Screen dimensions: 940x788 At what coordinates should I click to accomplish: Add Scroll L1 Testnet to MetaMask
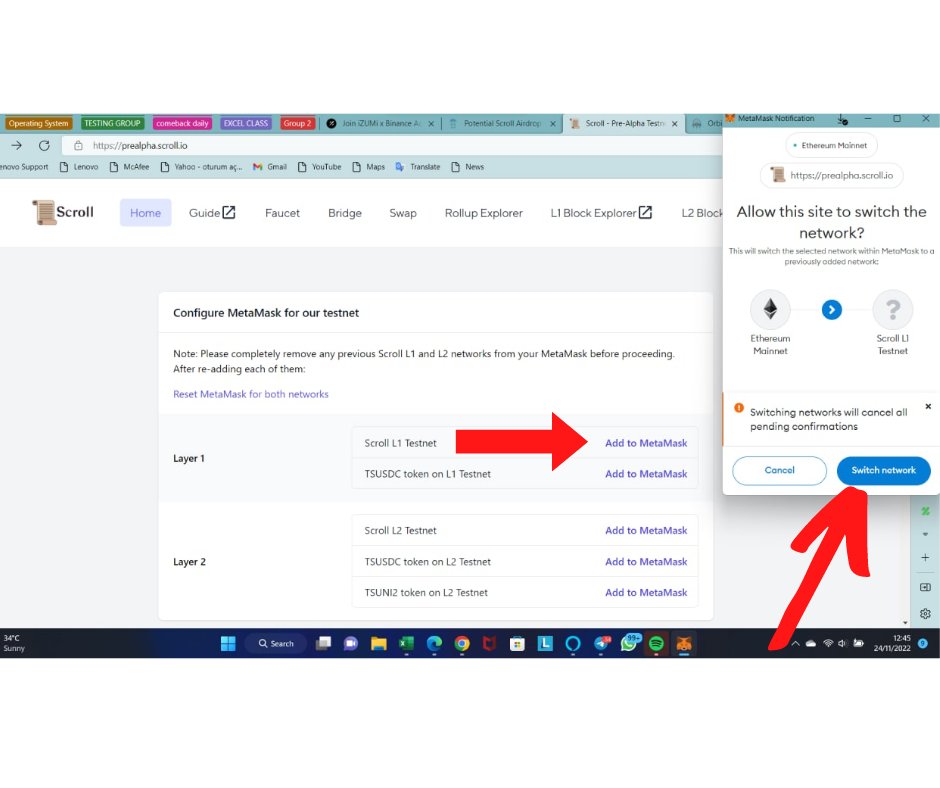pos(646,443)
